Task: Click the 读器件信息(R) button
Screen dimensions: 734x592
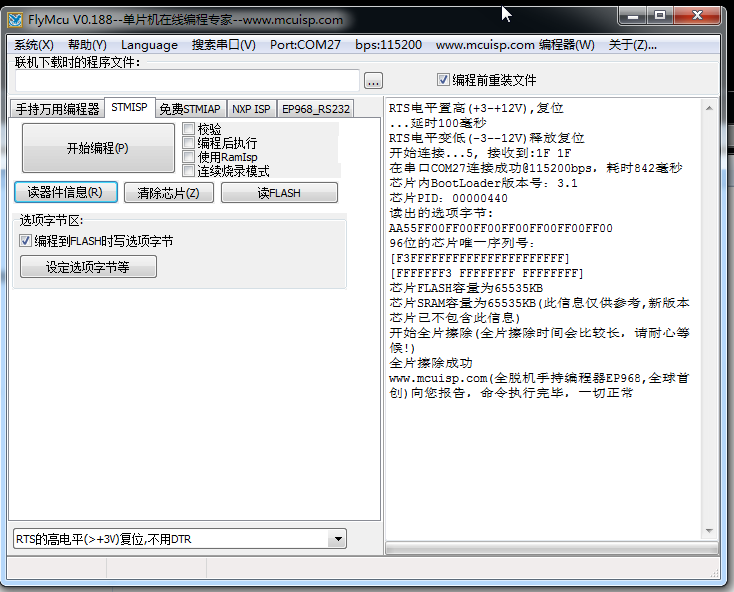Action: tap(66, 193)
